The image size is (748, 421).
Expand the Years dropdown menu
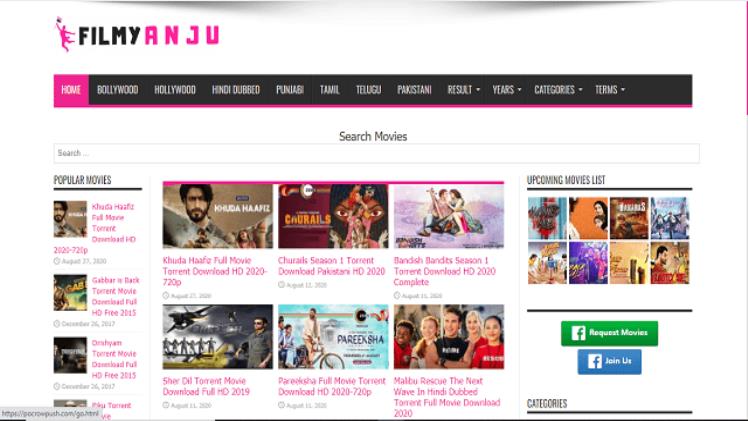[x=507, y=90]
